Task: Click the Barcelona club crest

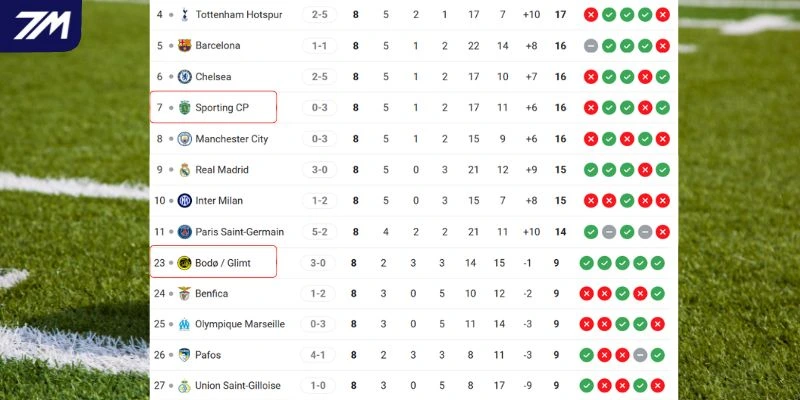Action: (184, 46)
